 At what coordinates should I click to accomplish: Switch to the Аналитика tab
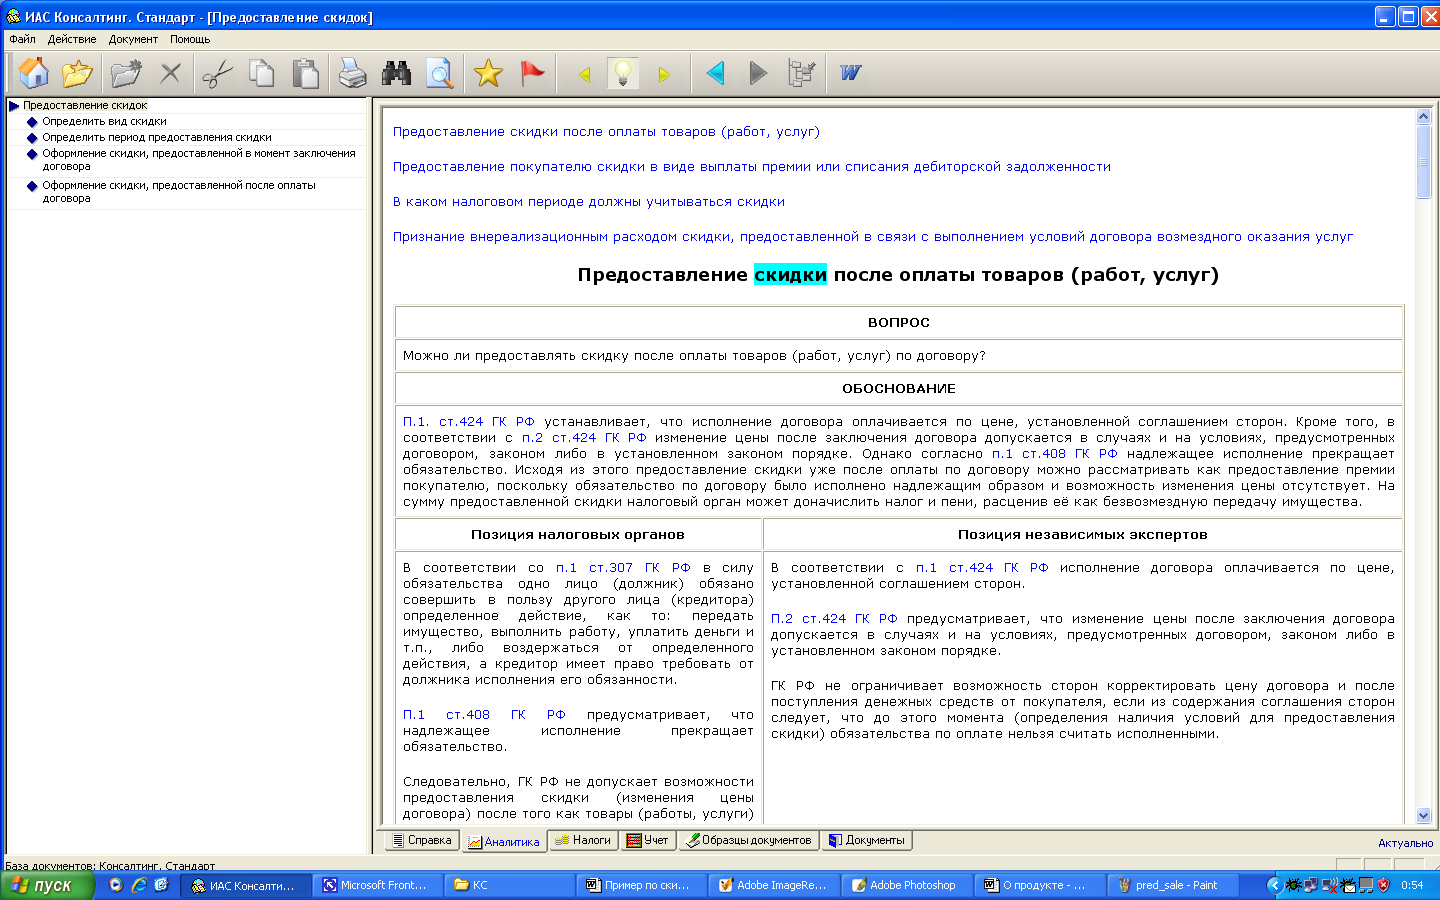pos(504,841)
